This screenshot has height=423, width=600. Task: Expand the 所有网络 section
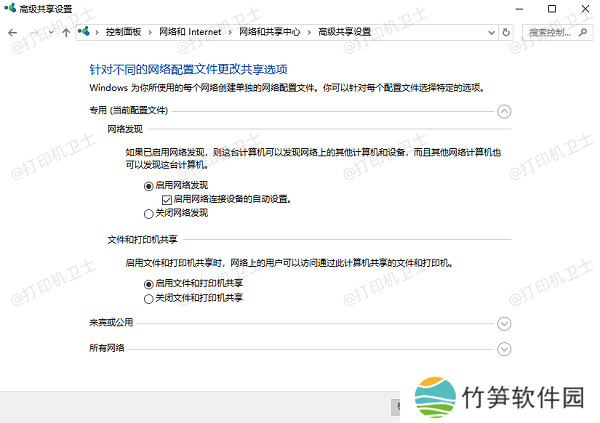[504, 348]
